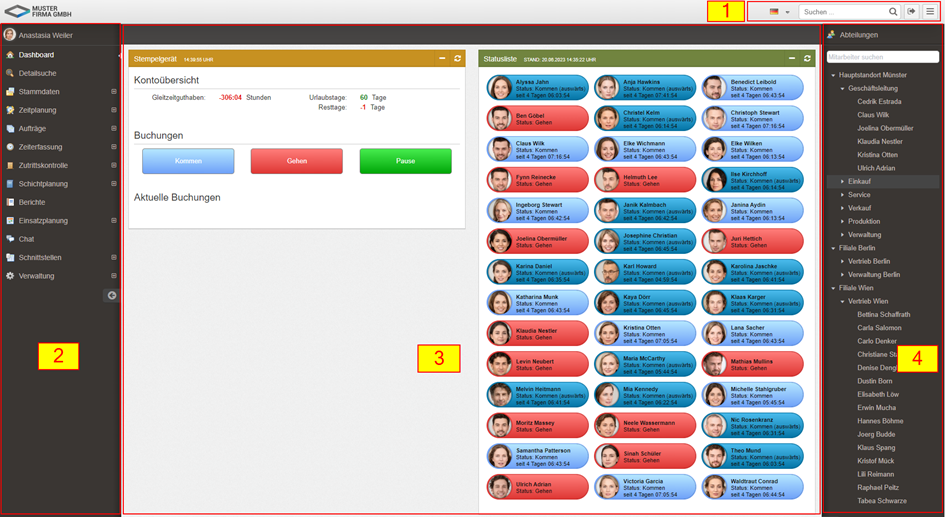945x517 pixels.
Task: Expand the Zeiterfassung submenu toggle
Action: point(113,147)
